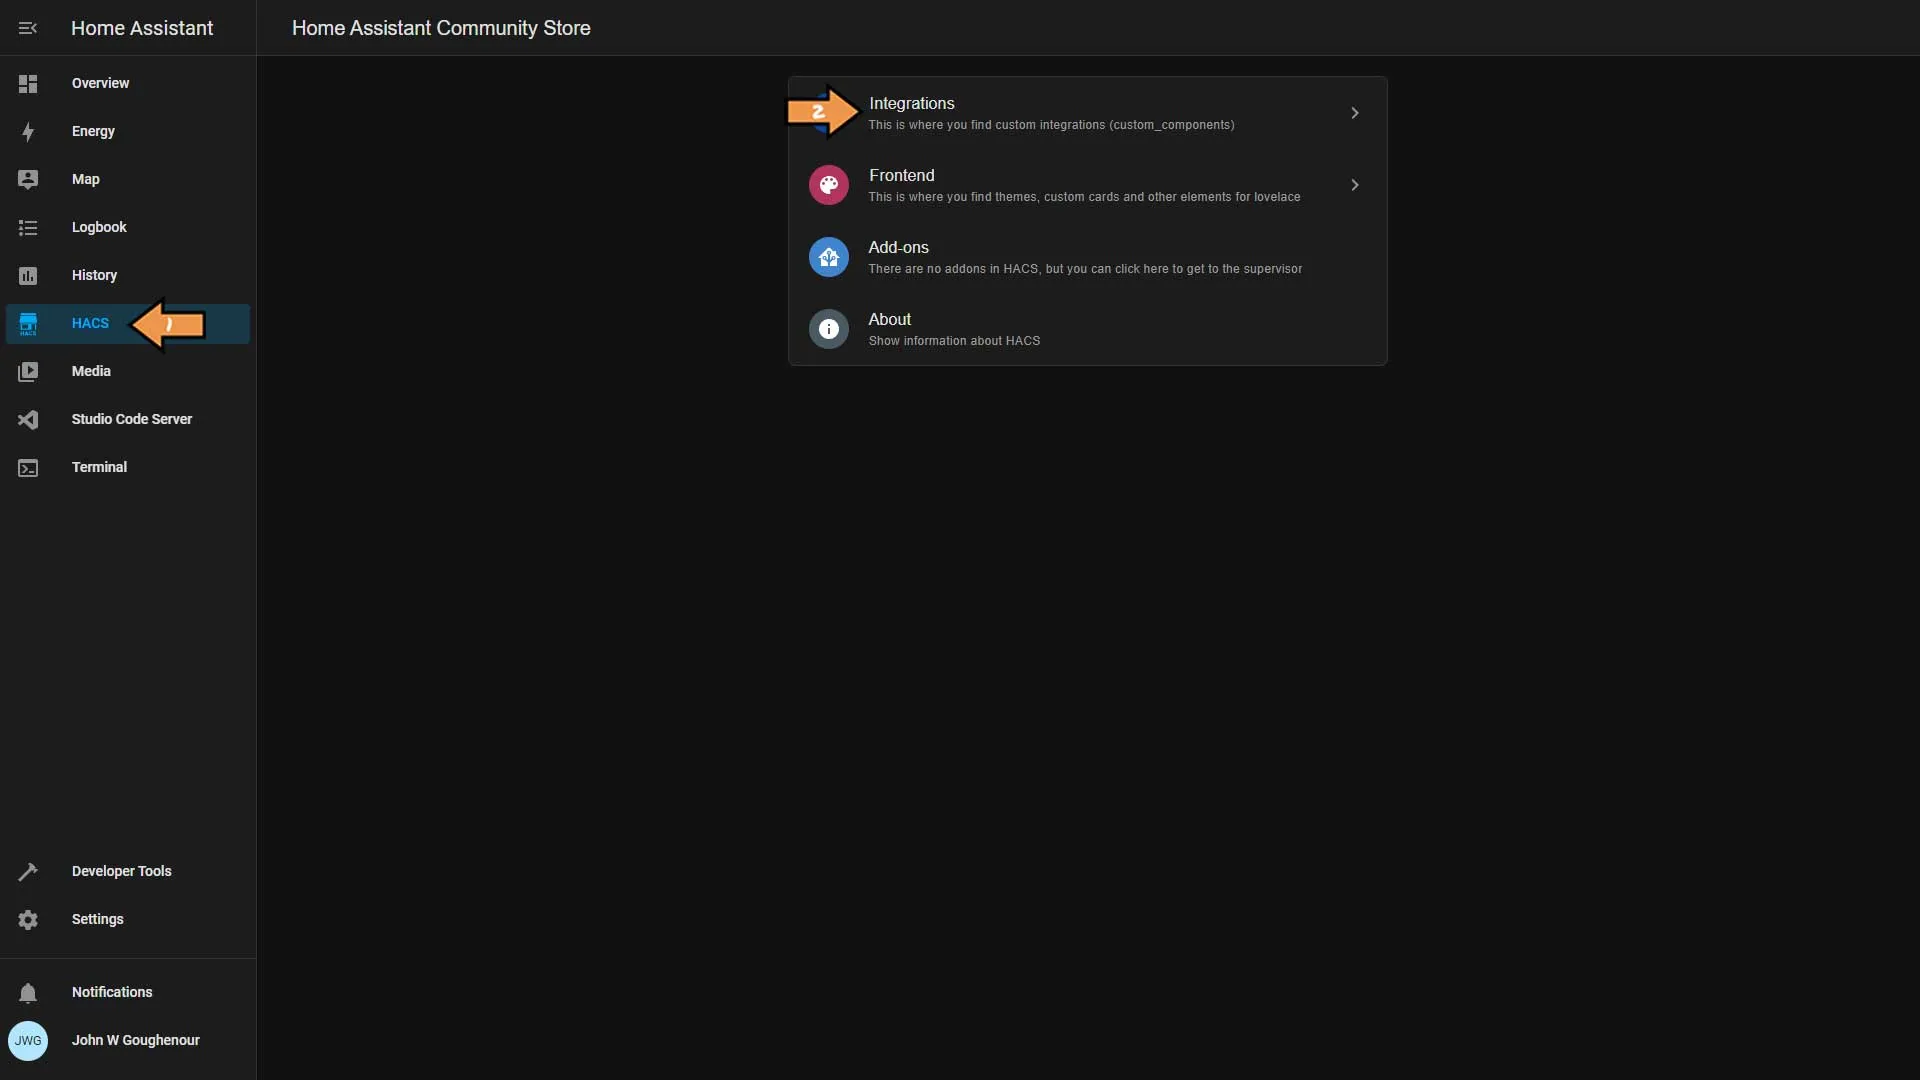This screenshot has height=1080, width=1920.
Task: Toggle the sidebar navigation drawer
Action: 26,28
